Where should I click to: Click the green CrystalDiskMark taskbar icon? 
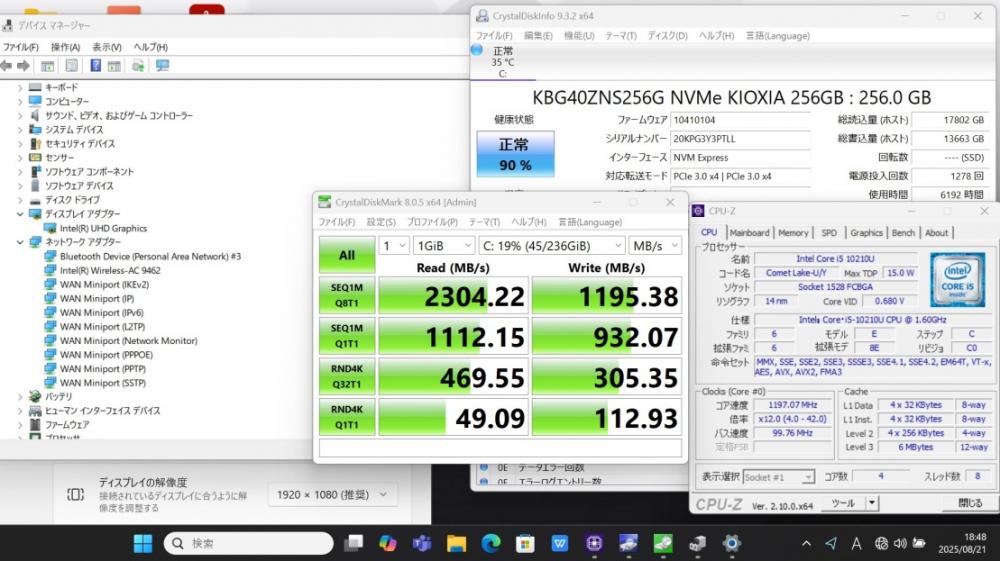click(x=663, y=543)
